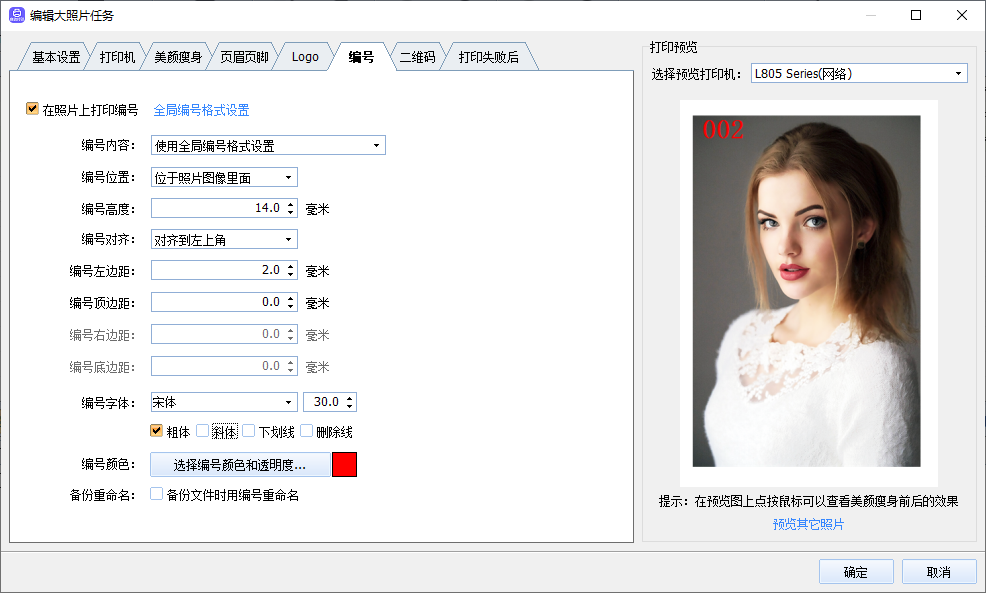This screenshot has width=986, height=593.
Task: Disable the 粗体 bold checkbox
Action: [x=156, y=431]
